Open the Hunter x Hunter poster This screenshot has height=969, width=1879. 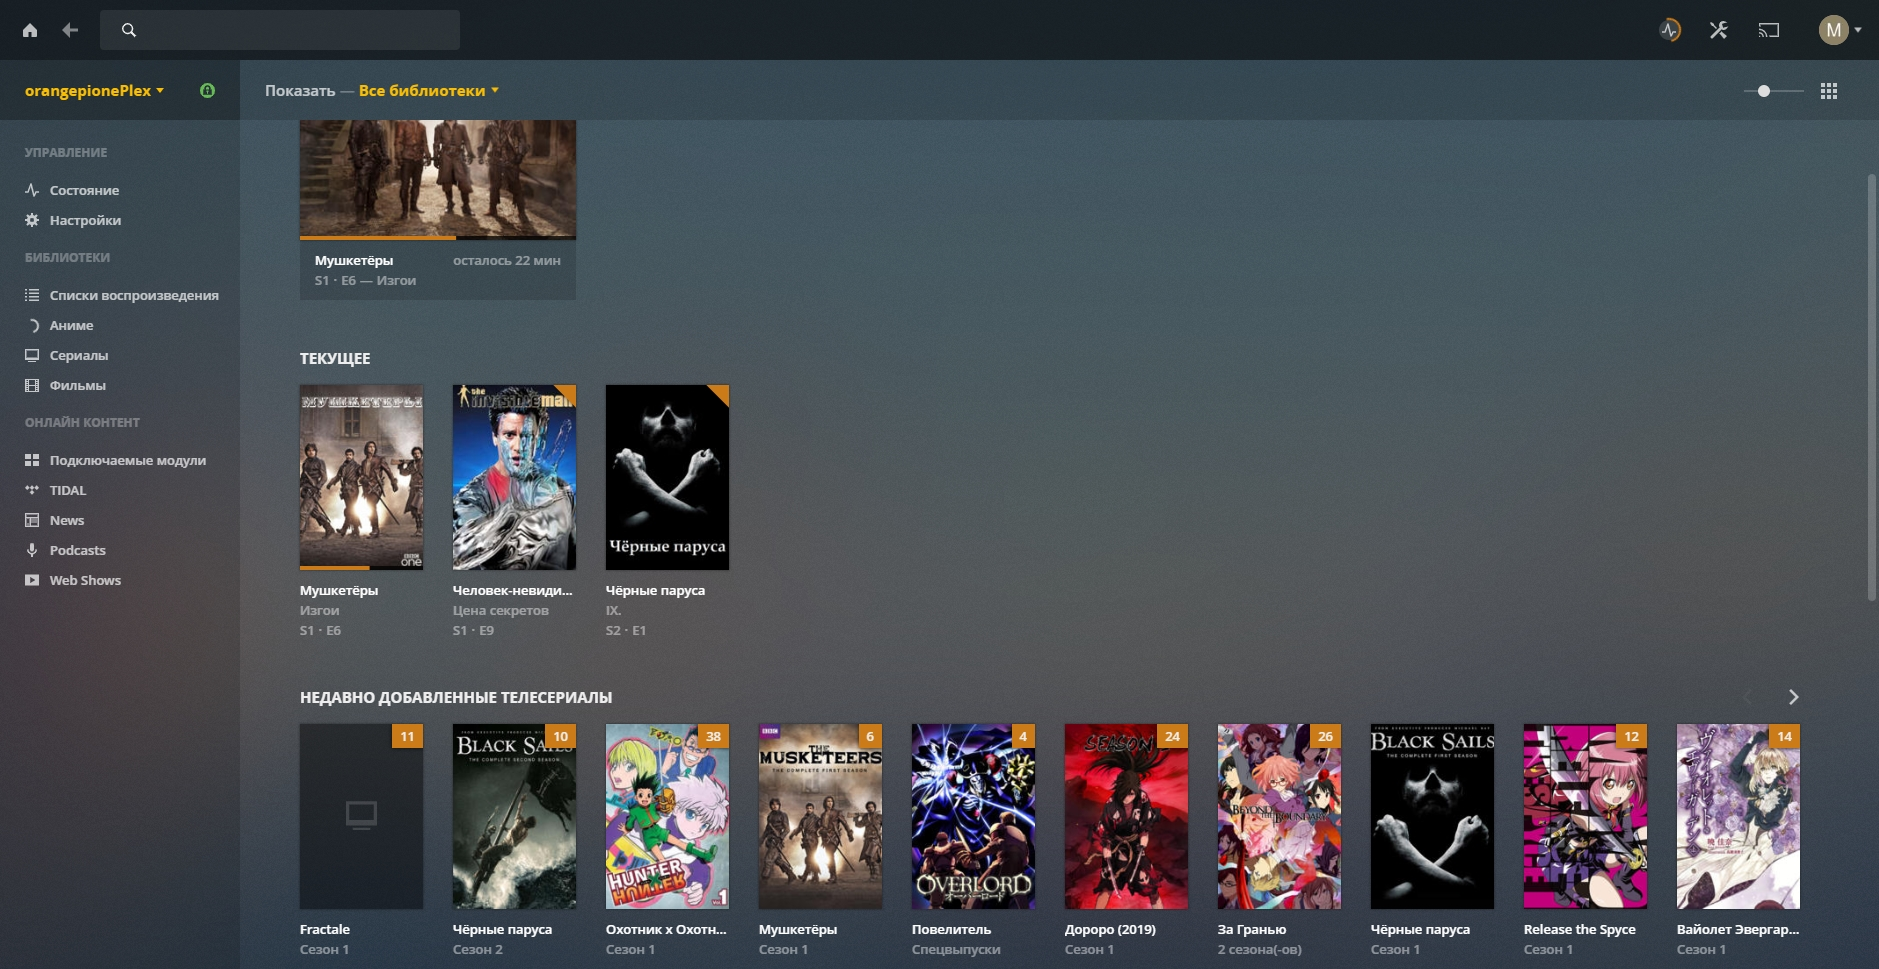667,816
